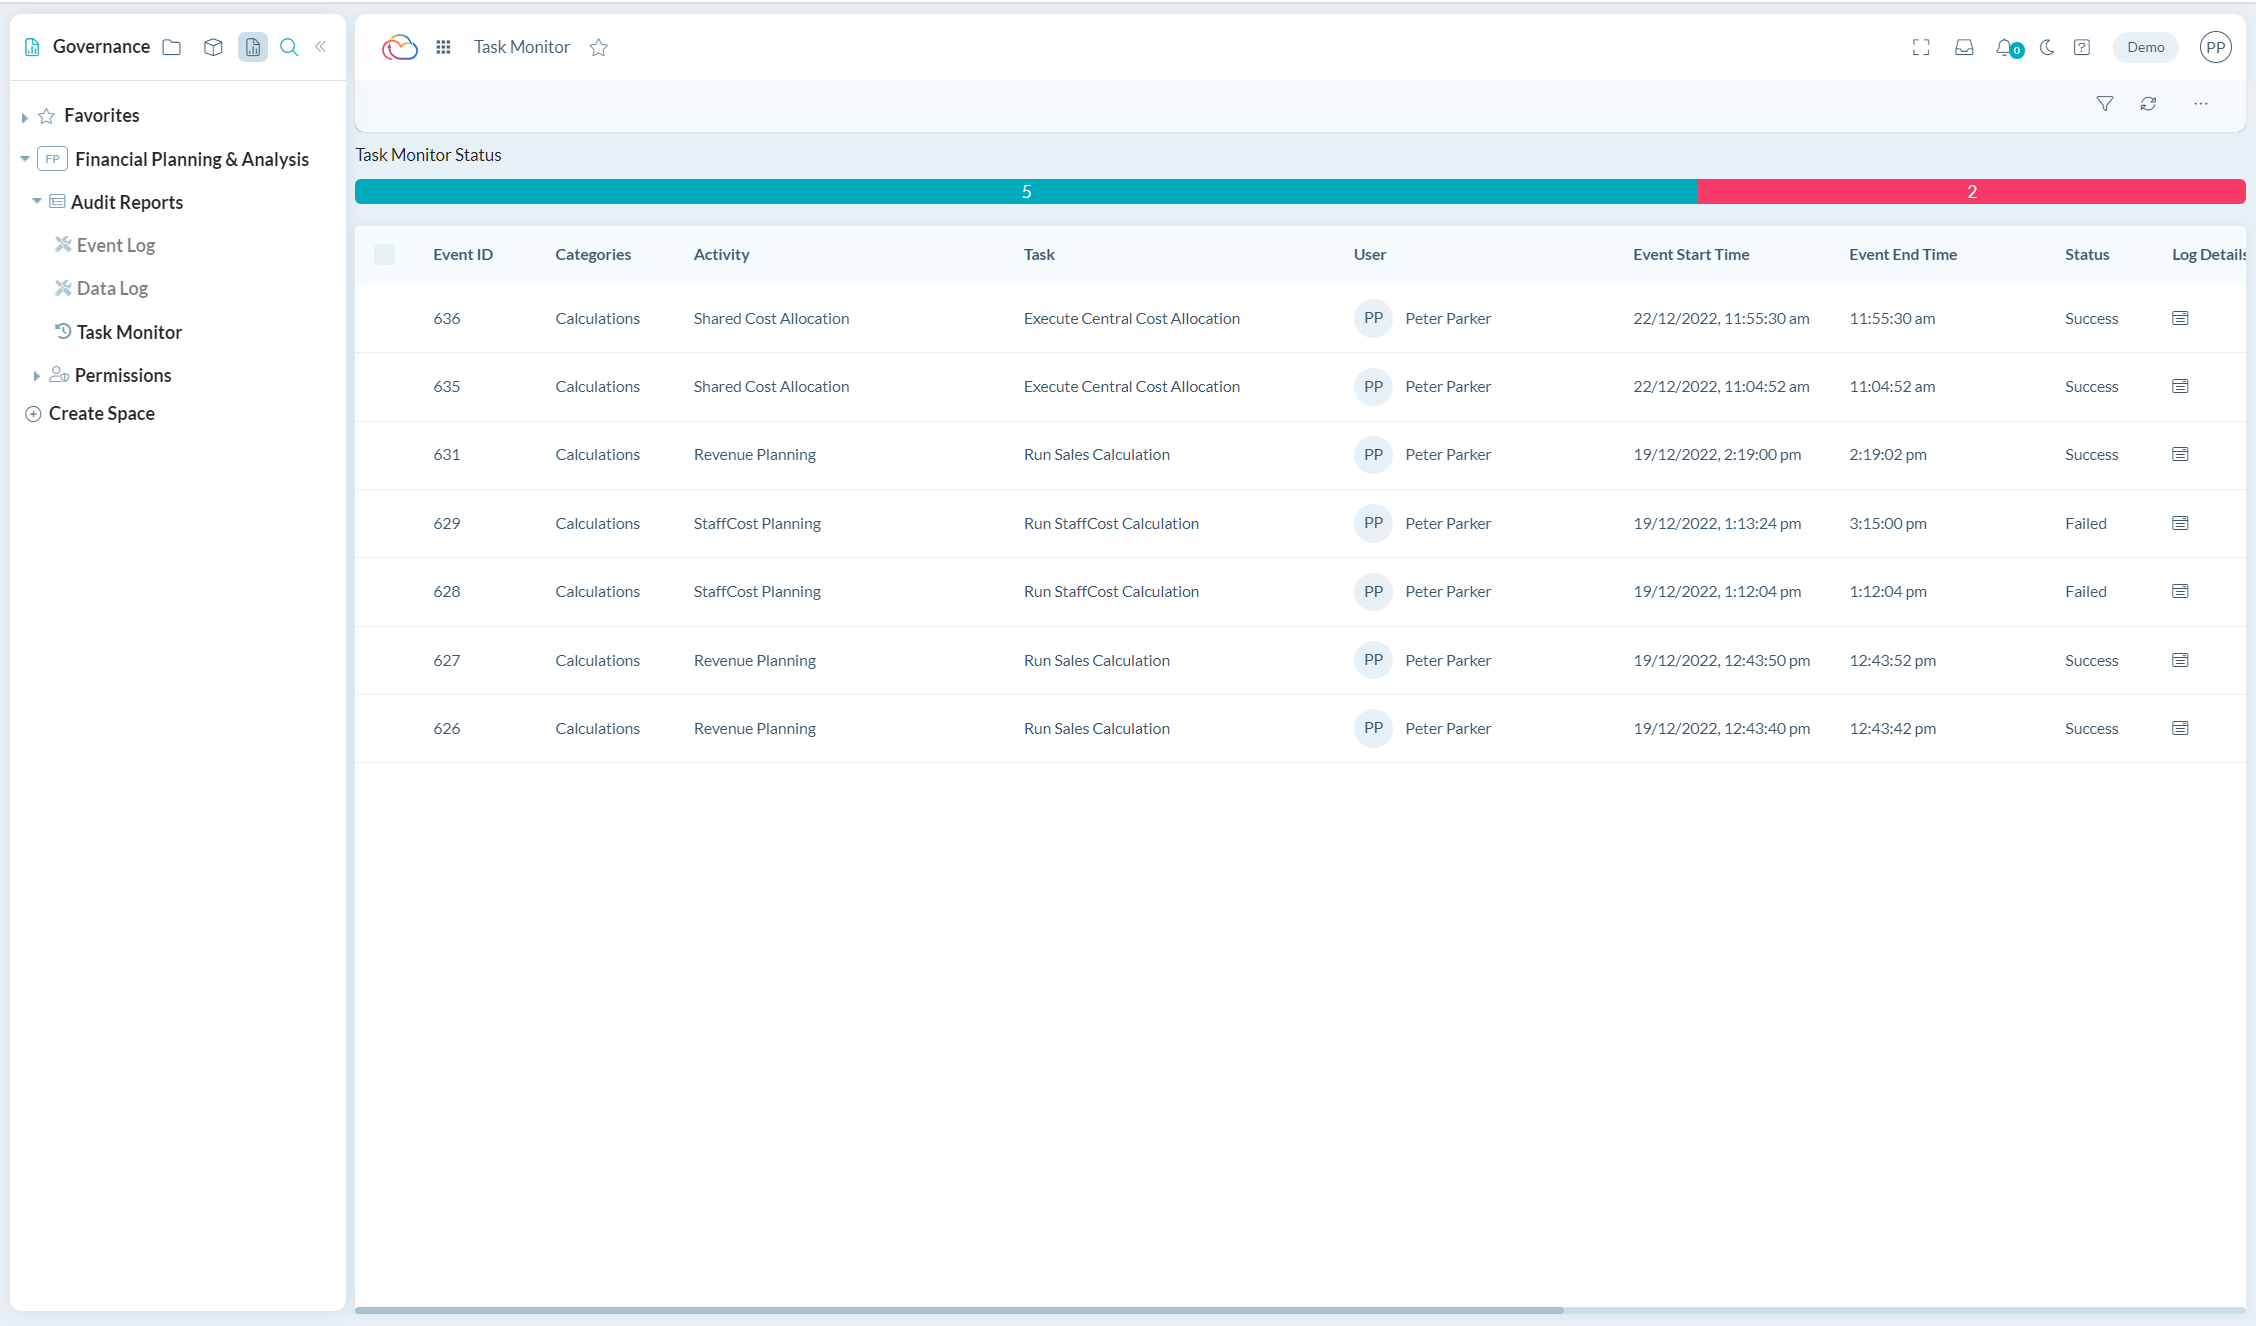Click the red failed segment of status bar
The image size is (2256, 1326).
click(1971, 191)
